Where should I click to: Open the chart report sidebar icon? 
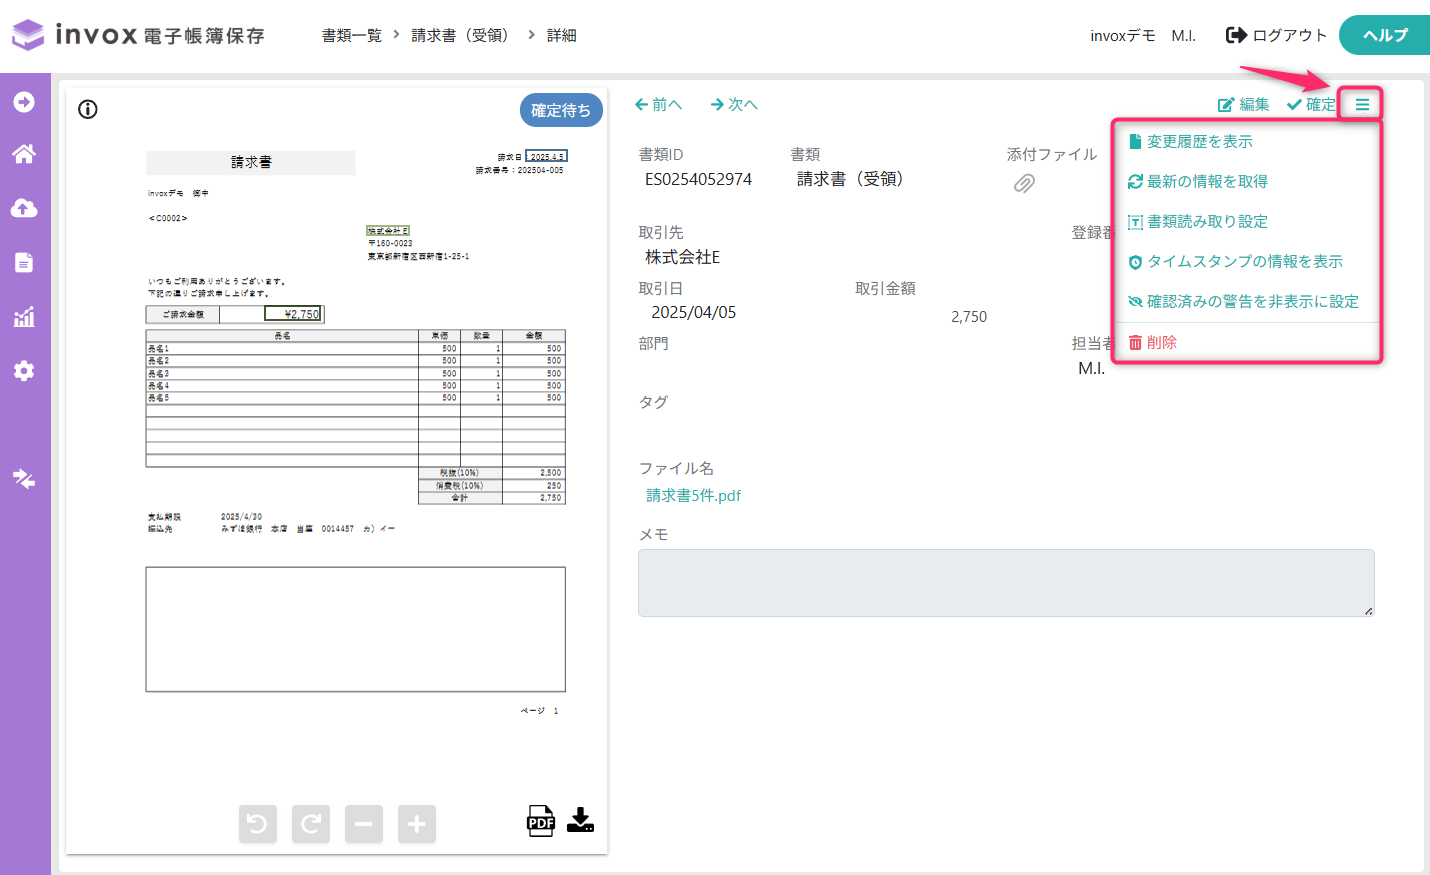[x=24, y=317]
